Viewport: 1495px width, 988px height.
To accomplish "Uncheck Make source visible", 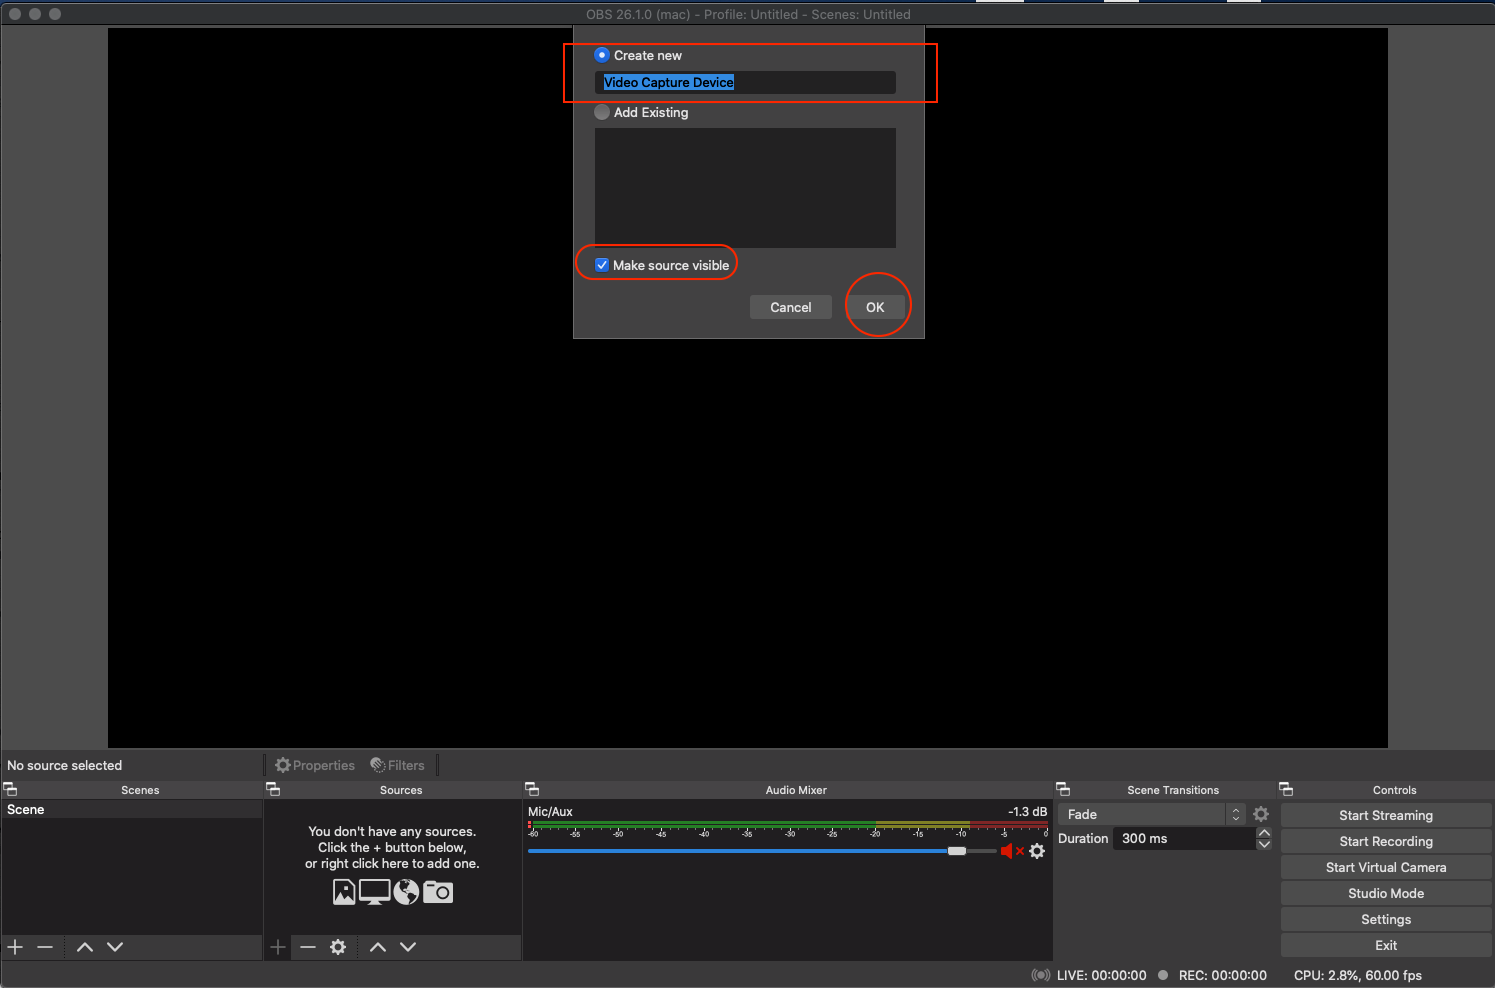I will point(602,264).
